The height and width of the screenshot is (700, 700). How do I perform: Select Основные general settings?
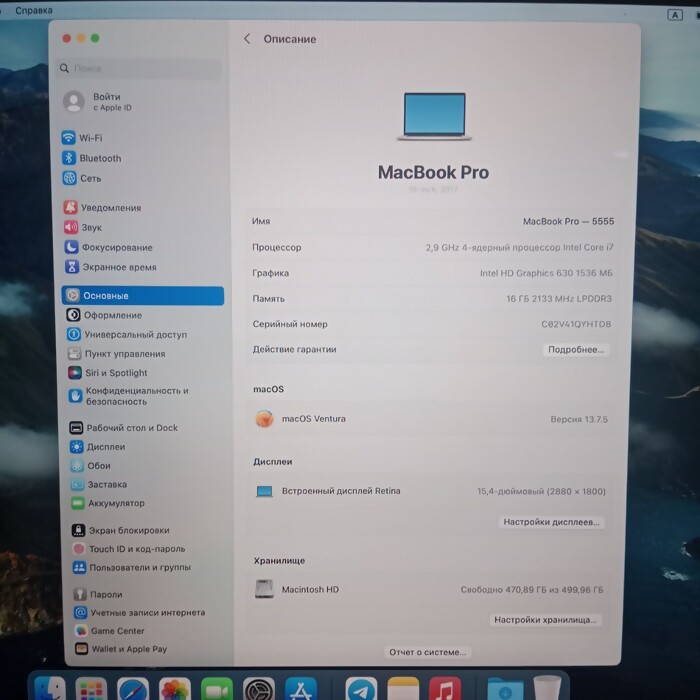(143, 296)
